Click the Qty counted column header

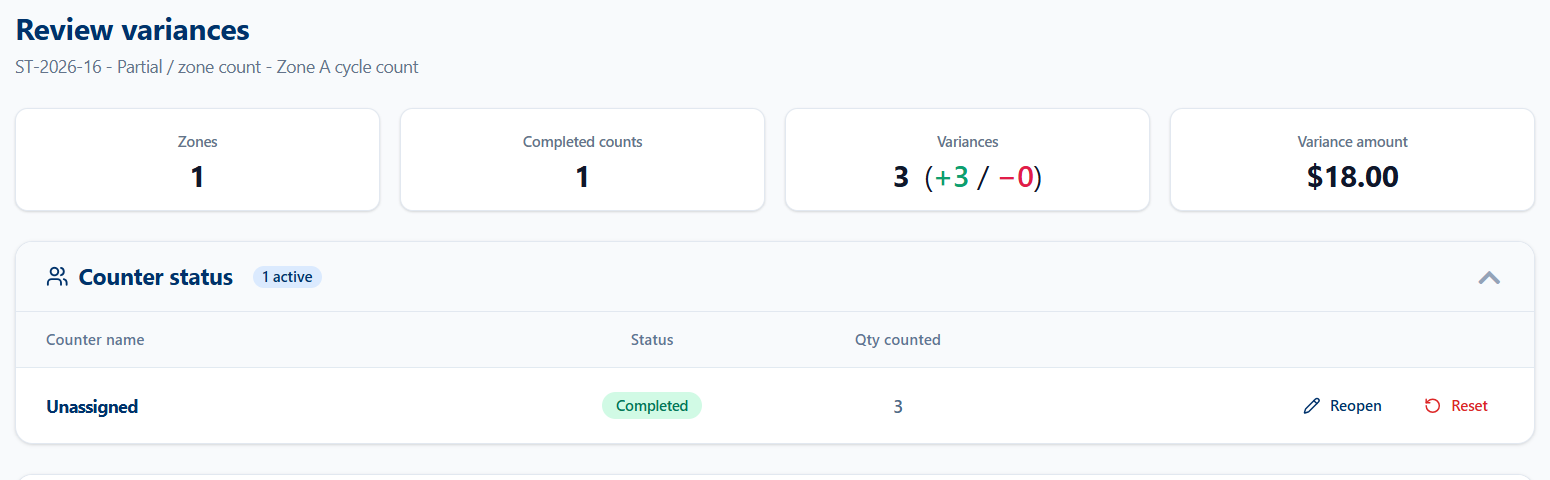(898, 340)
